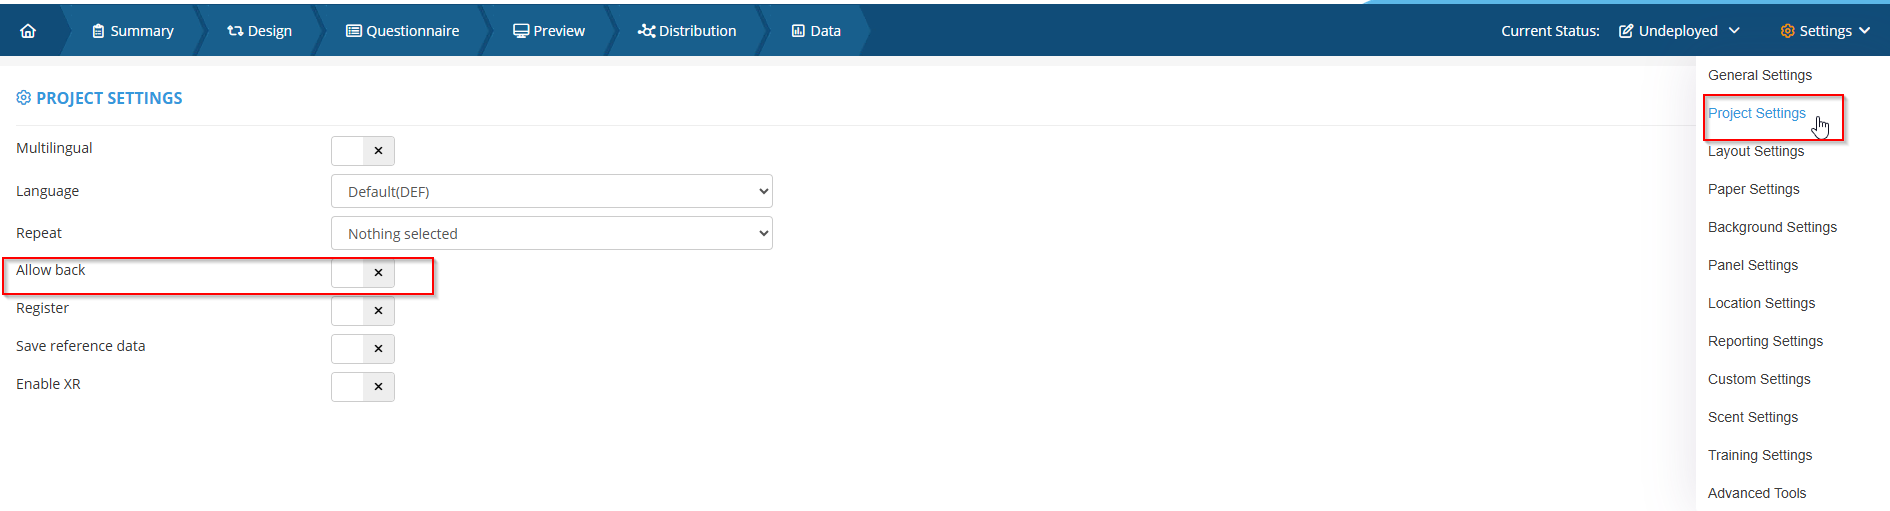Click the Questionnaire list icon
1890x511 pixels.
[x=354, y=31]
